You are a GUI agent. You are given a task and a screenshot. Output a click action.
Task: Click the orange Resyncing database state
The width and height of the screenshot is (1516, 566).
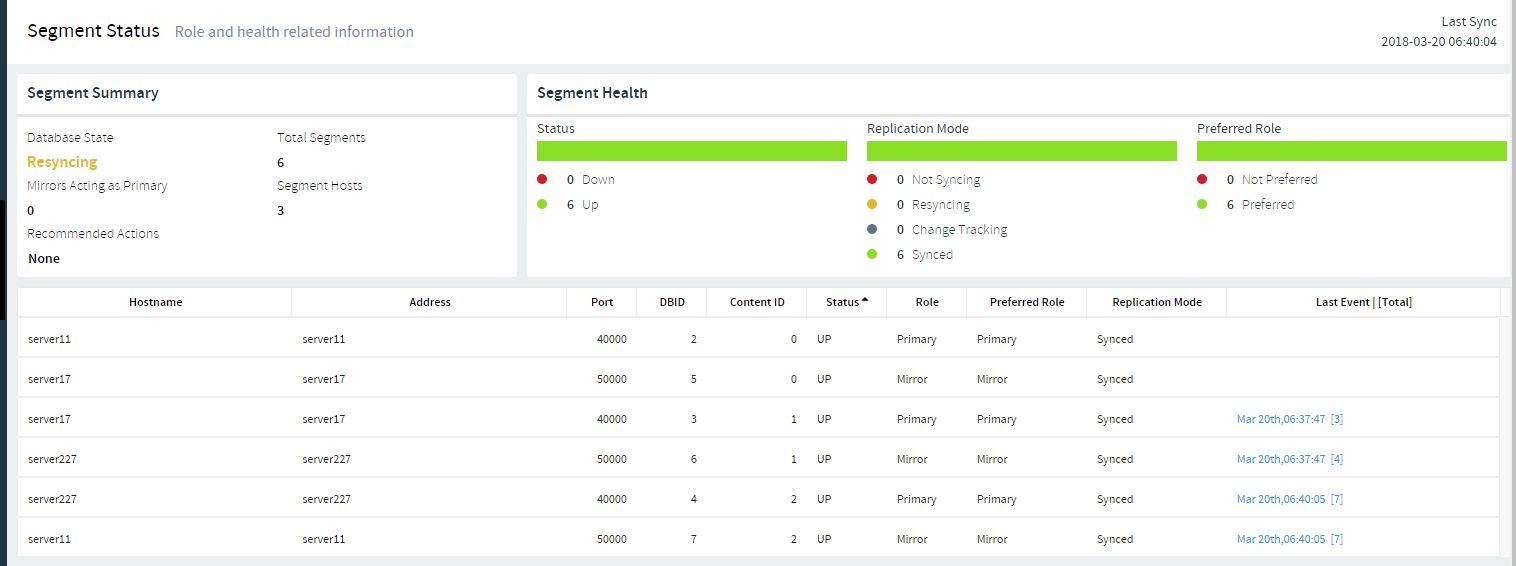(x=62, y=162)
